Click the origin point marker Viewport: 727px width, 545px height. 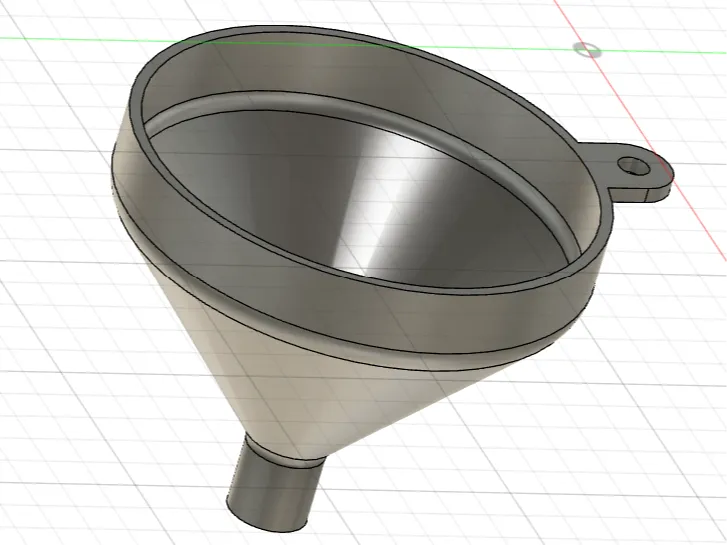[587, 49]
